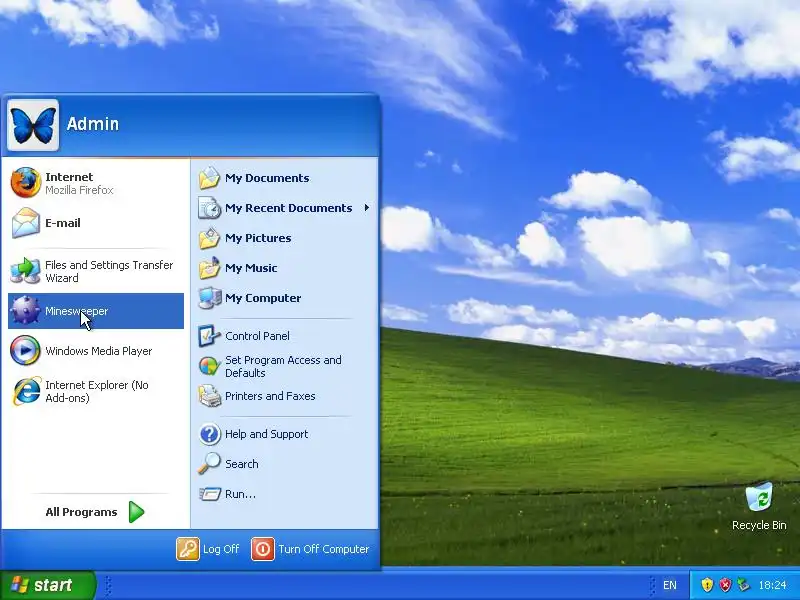Open Windows Media Player icon
Viewport: 800px width, 600px height.
(26, 351)
